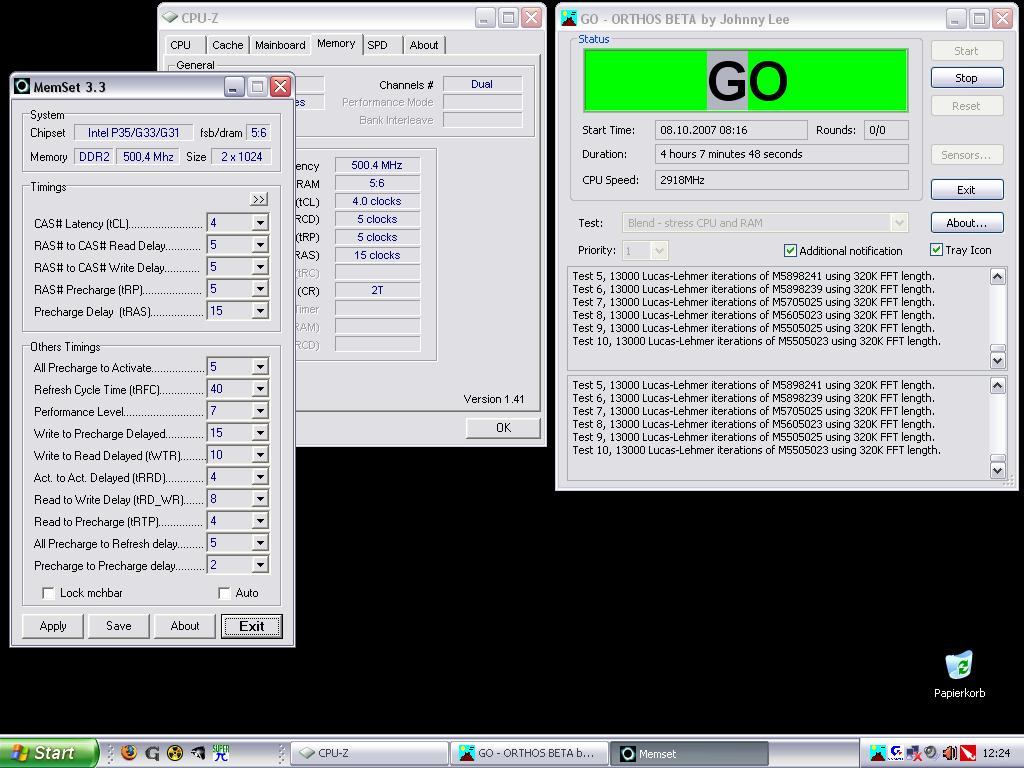1024x768 pixels.
Task: Open the Mainboard tab in CPU-Z
Action: (280, 45)
